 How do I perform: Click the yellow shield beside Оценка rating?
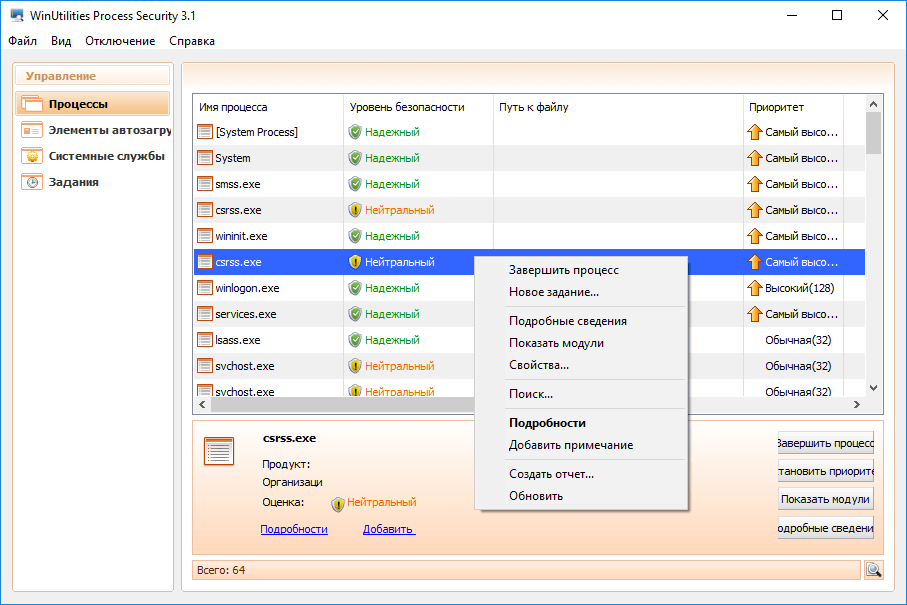pos(338,504)
